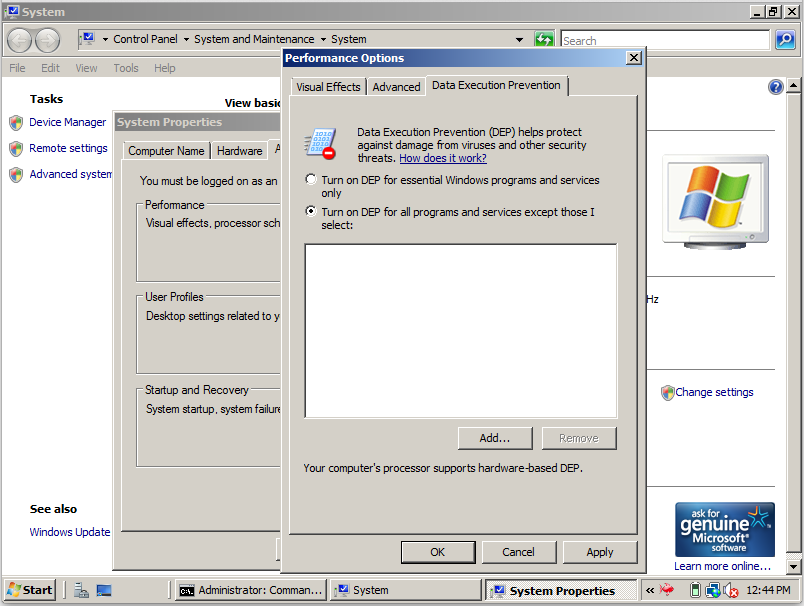Open the Device Manager link
The image size is (804, 606).
[x=67, y=123]
